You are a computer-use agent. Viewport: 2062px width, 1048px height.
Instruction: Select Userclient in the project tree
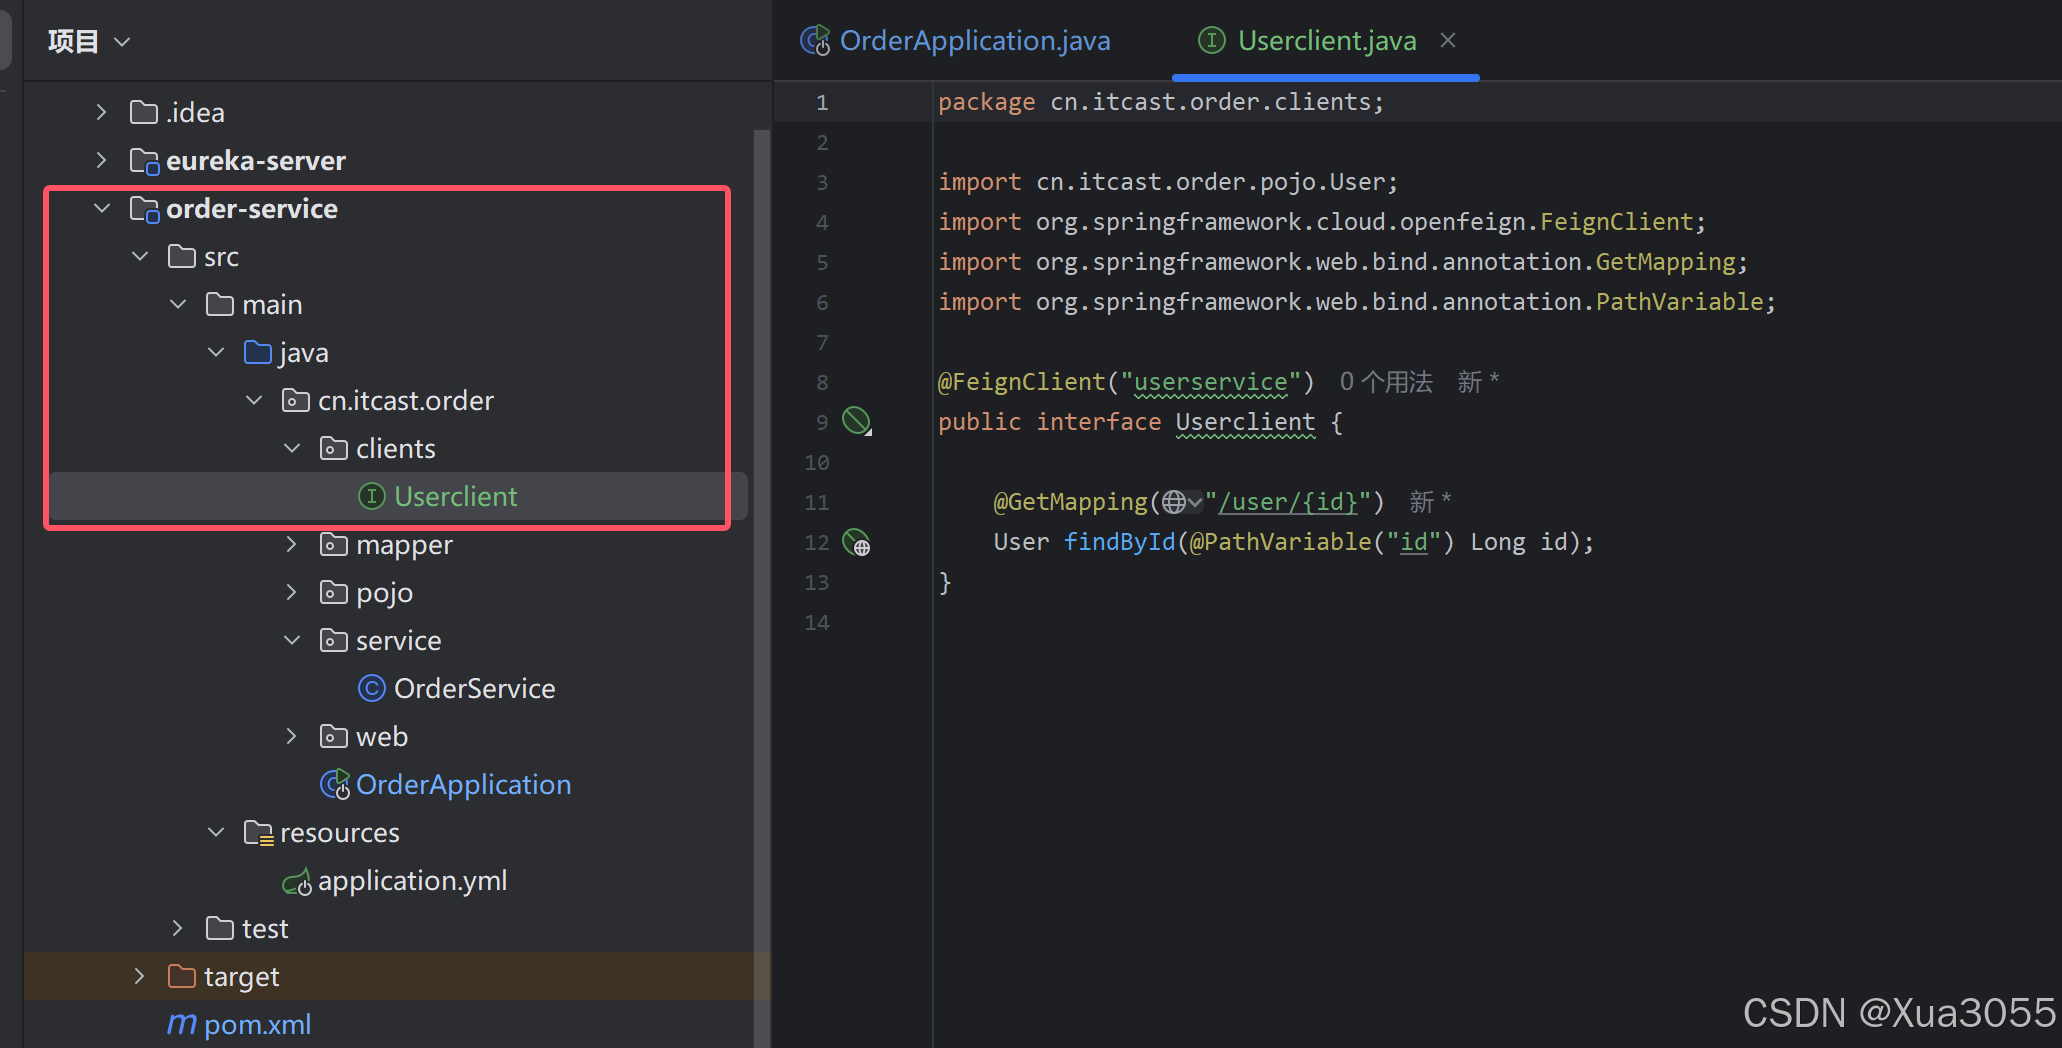tap(455, 496)
